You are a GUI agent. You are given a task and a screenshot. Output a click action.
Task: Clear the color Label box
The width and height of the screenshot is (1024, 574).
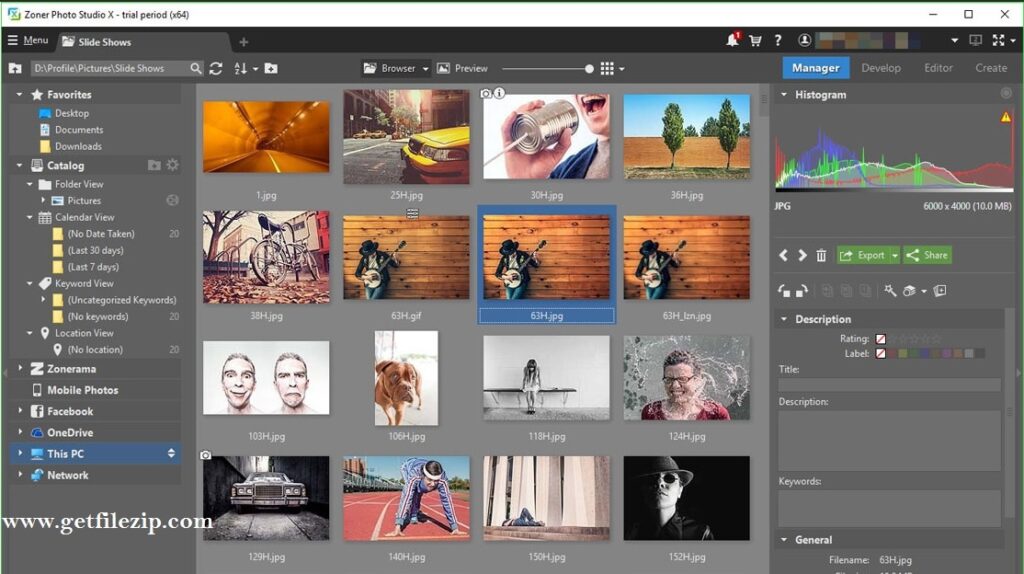pyautogui.click(x=880, y=353)
